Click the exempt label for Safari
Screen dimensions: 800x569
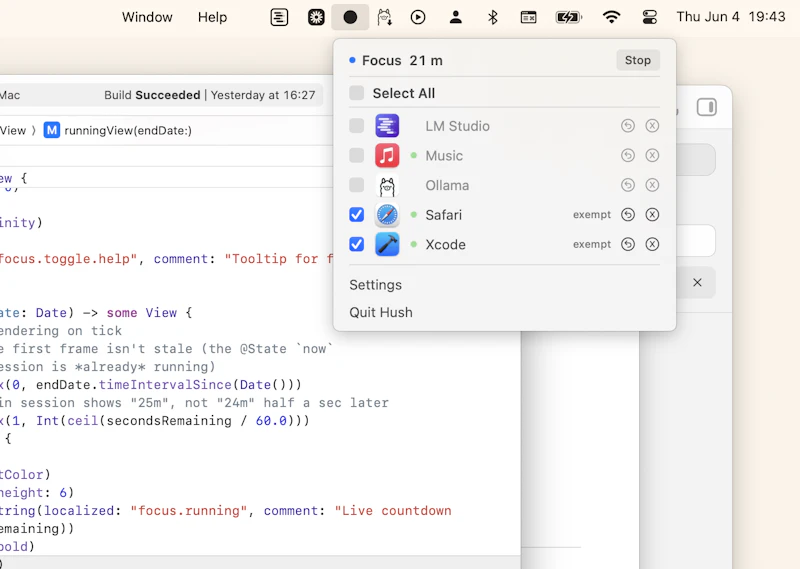(x=592, y=214)
